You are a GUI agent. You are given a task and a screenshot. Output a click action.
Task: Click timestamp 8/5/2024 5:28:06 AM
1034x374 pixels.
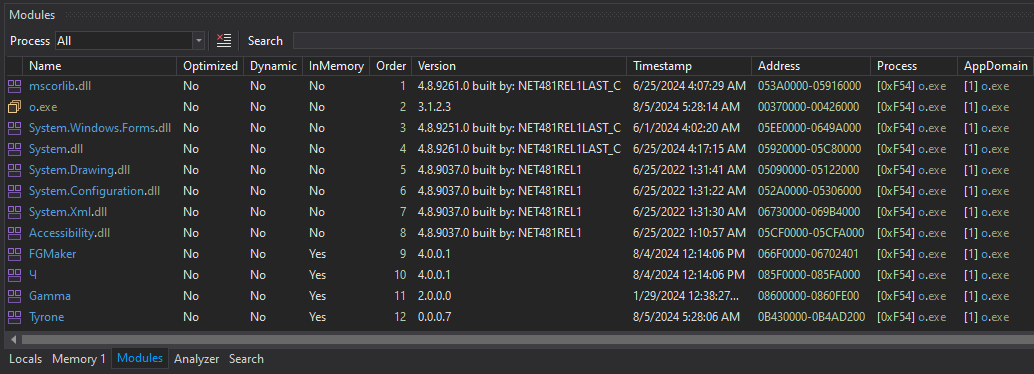(x=686, y=317)
